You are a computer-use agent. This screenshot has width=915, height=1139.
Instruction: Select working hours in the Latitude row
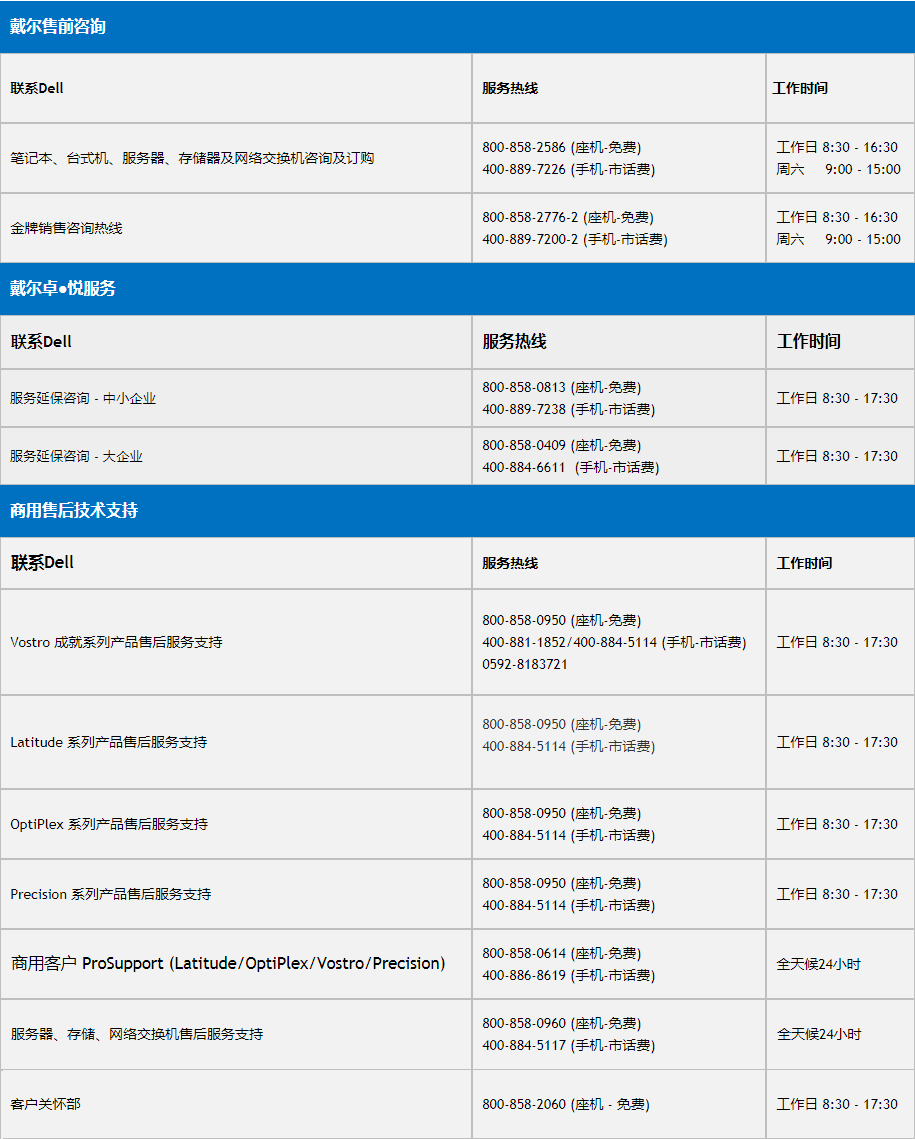pos(837,742)
